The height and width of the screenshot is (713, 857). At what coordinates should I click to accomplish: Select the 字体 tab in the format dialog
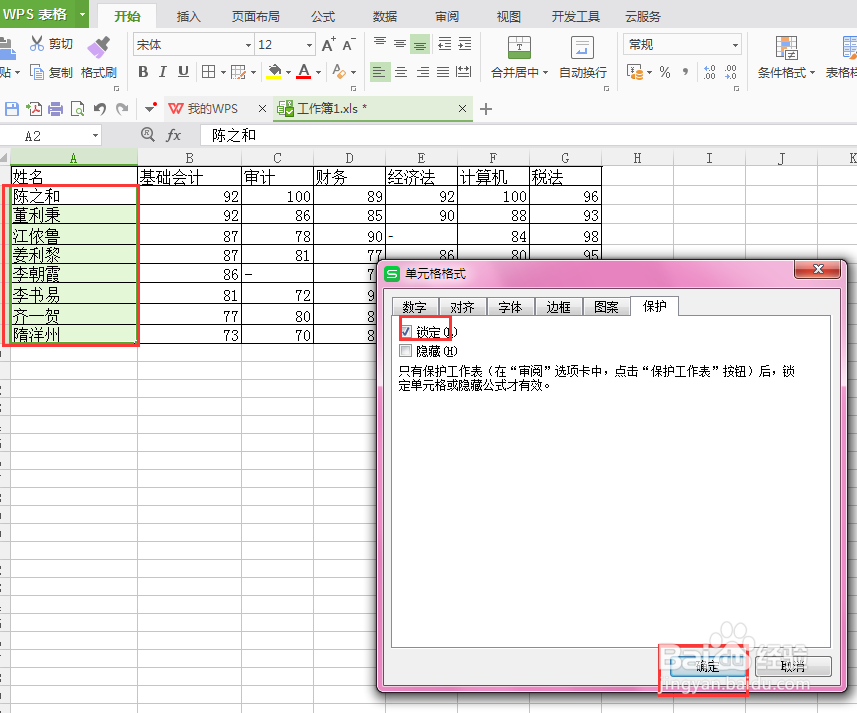pos(510,307)
